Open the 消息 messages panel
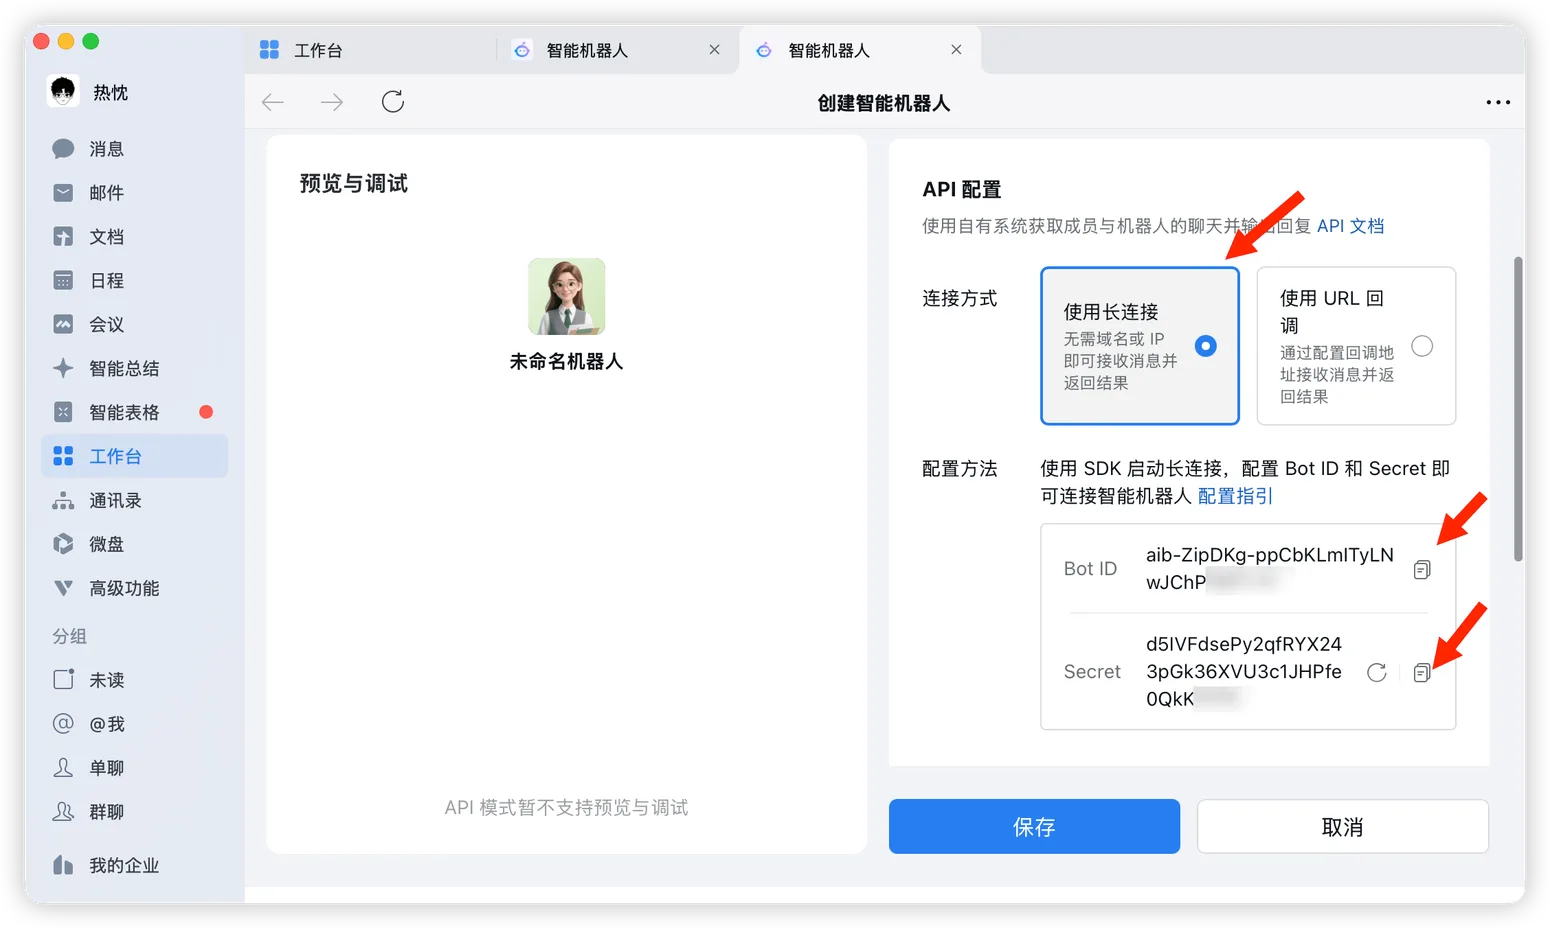The image size is (1550, 928). tap(105, 148)
